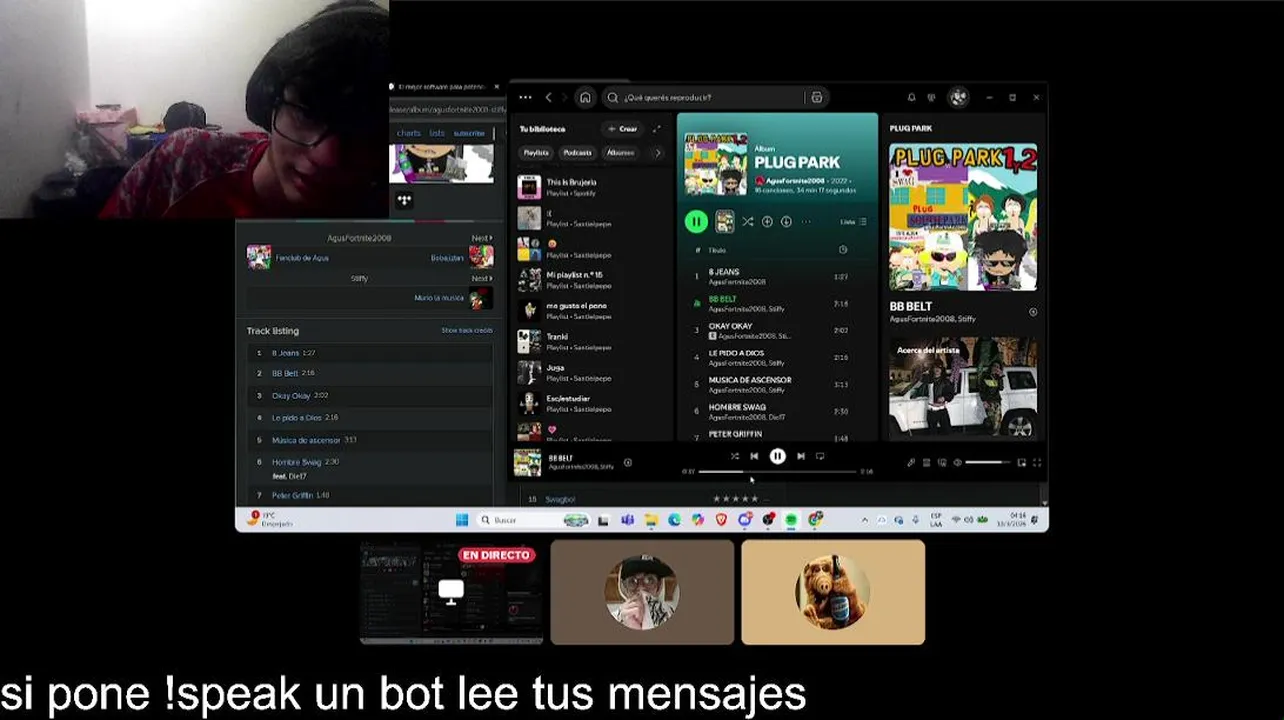1284x720 pixels.
Task: Open Spotify profile avatar menu
Action: click(x=958, y=97)
